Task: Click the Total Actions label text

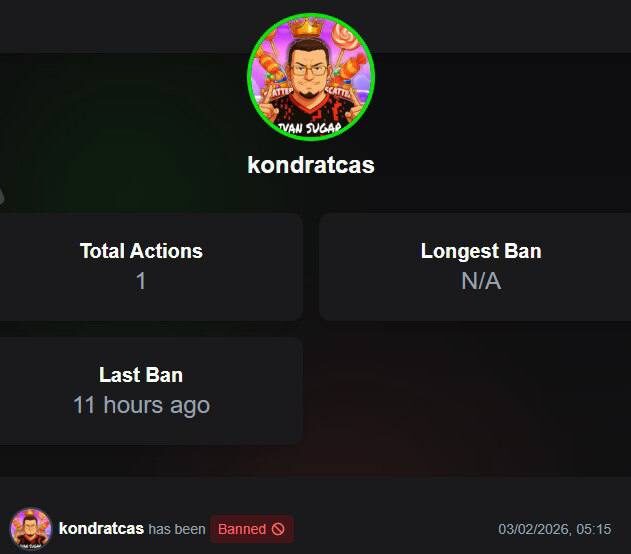Action: [x=141, y=251]
